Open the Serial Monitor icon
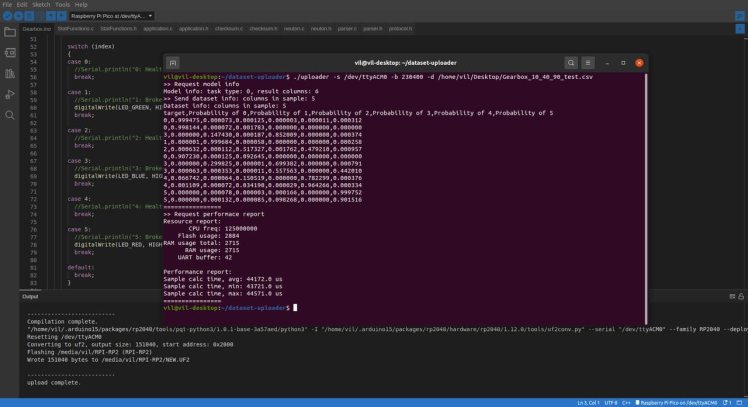This screenshot has width=748, height=407. pos(738,16)
